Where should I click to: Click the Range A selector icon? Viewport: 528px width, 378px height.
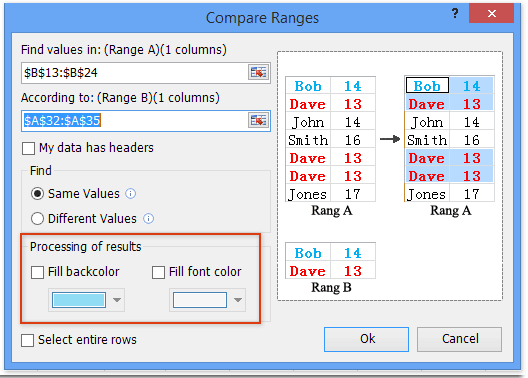258,72
